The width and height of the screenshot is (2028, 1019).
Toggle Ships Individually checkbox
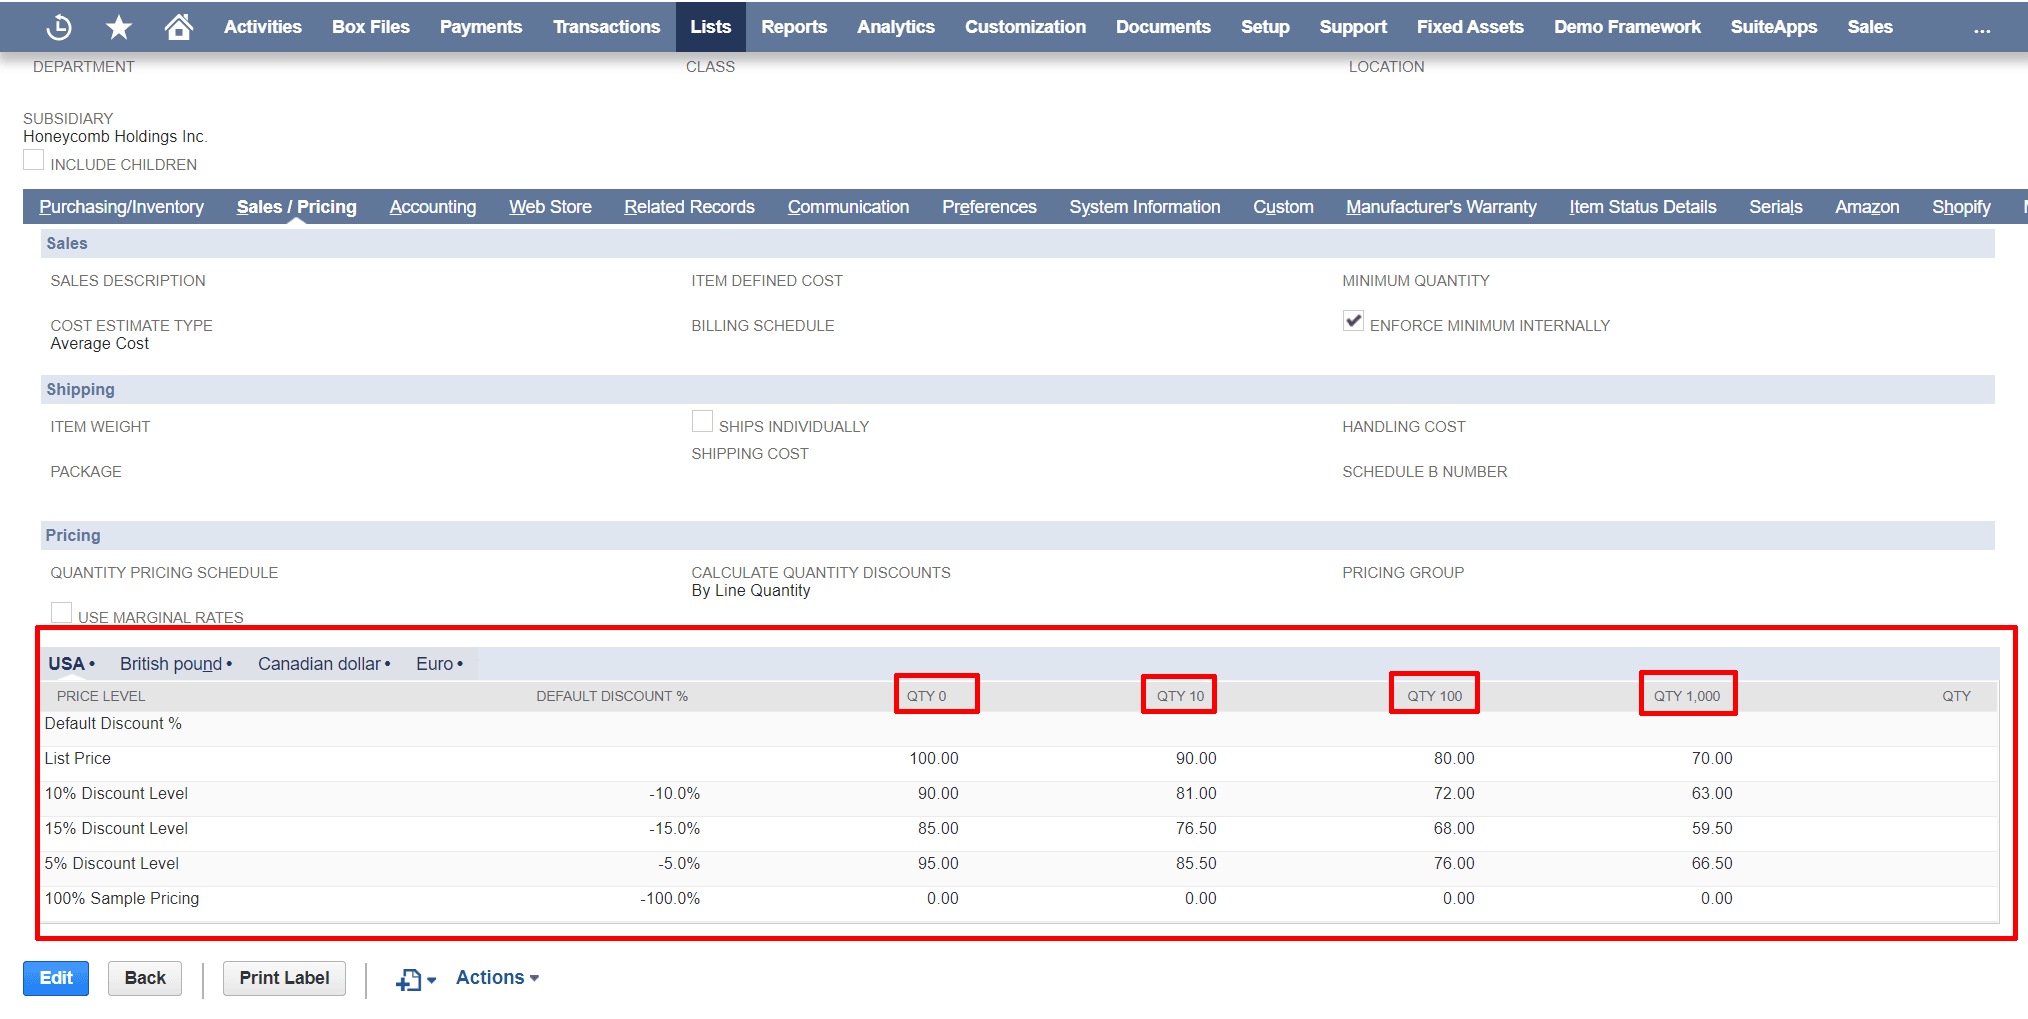(702, 422)
